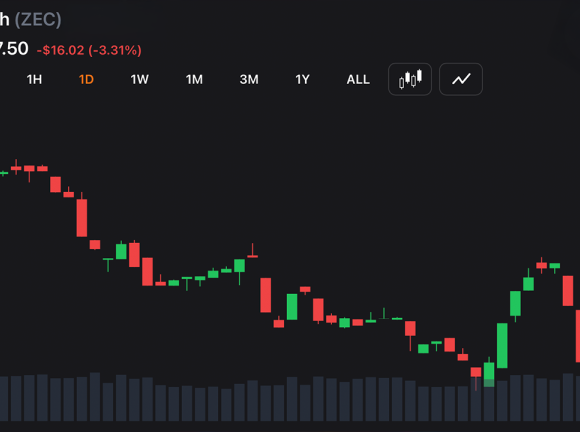Select the 1W time range
Viewport: 580px width, 432px height.
pos(139,80)
